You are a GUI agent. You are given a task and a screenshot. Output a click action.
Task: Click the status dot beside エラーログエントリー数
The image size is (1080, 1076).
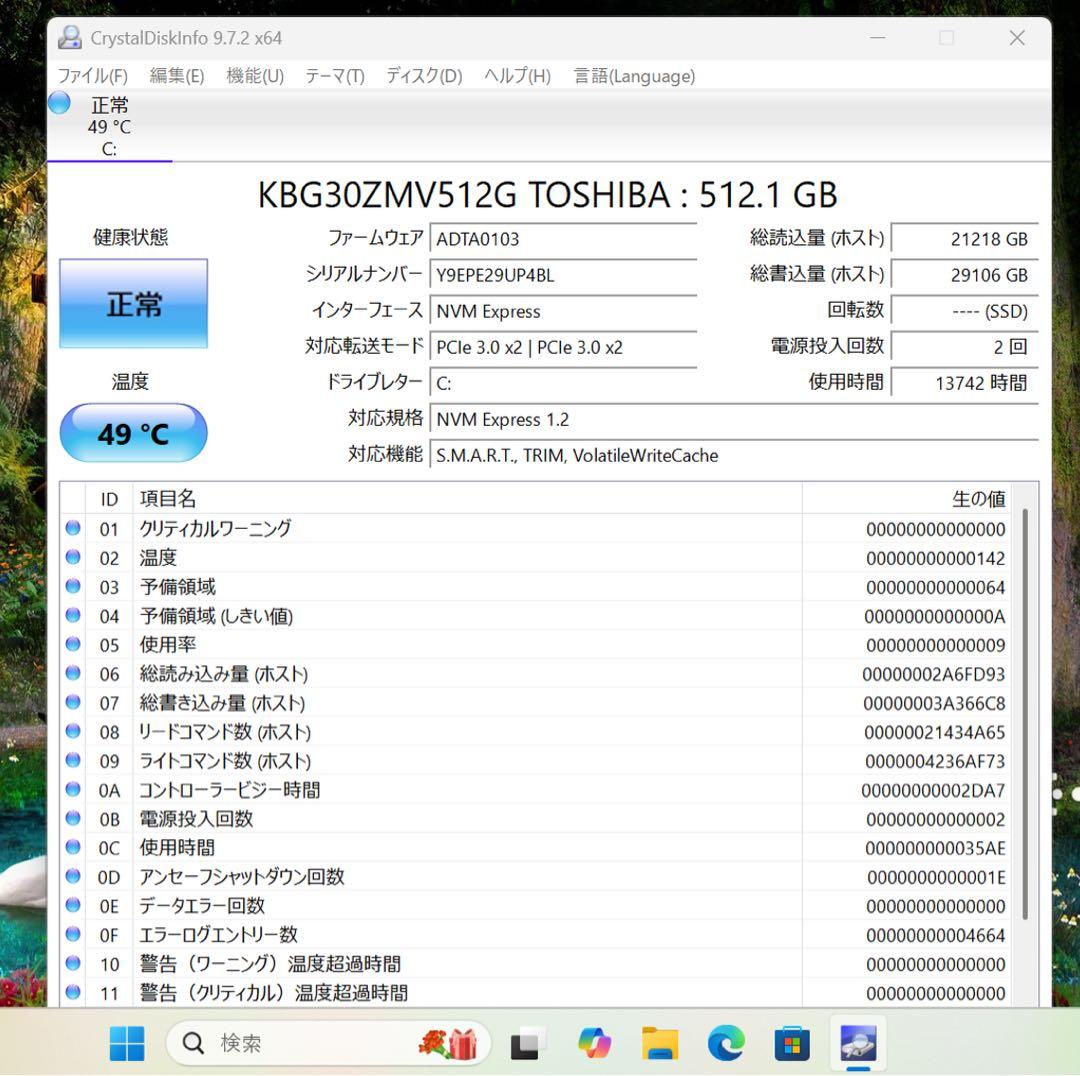click(x=73, y=934)
